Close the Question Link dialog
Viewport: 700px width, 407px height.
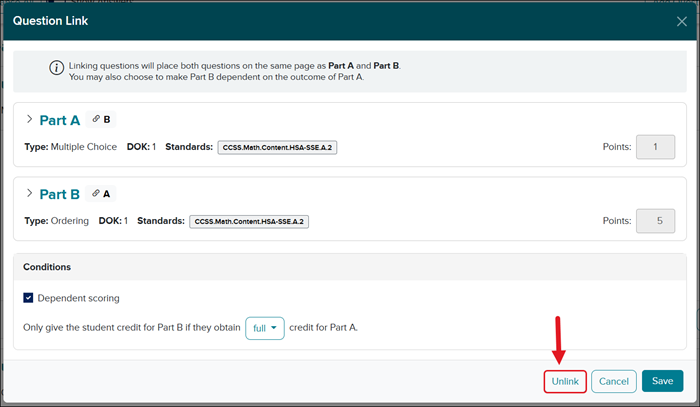[x=682, y=21]
